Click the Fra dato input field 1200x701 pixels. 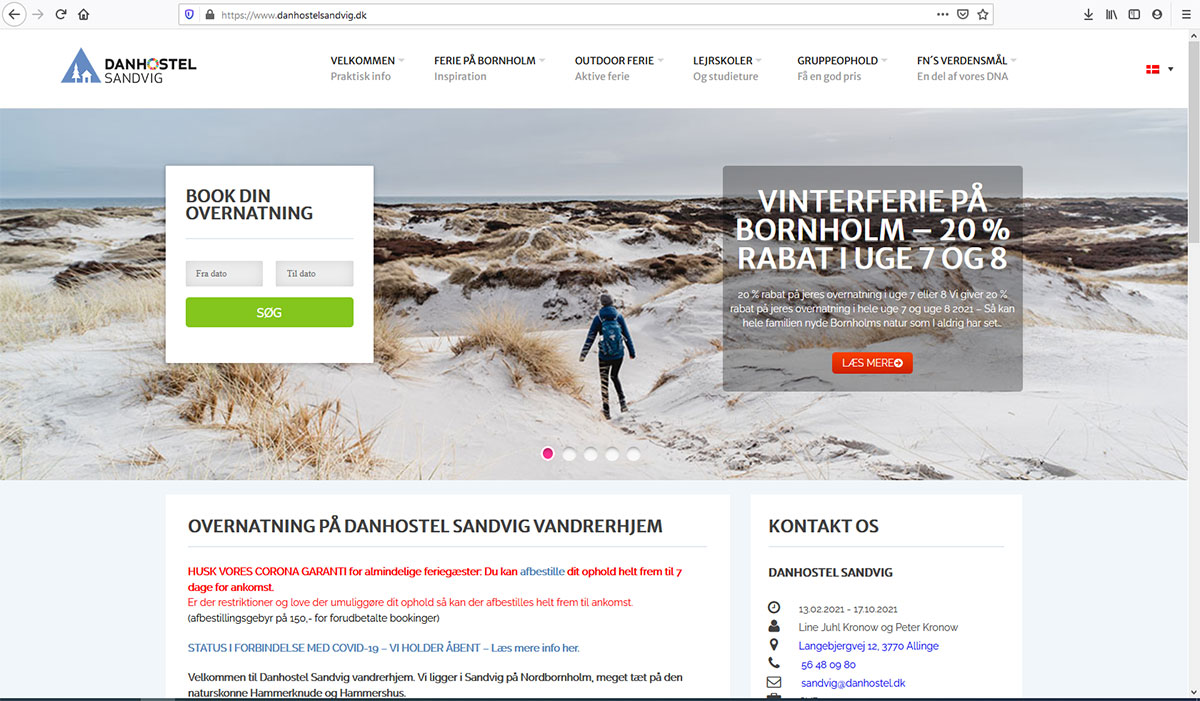pos(224,273)
